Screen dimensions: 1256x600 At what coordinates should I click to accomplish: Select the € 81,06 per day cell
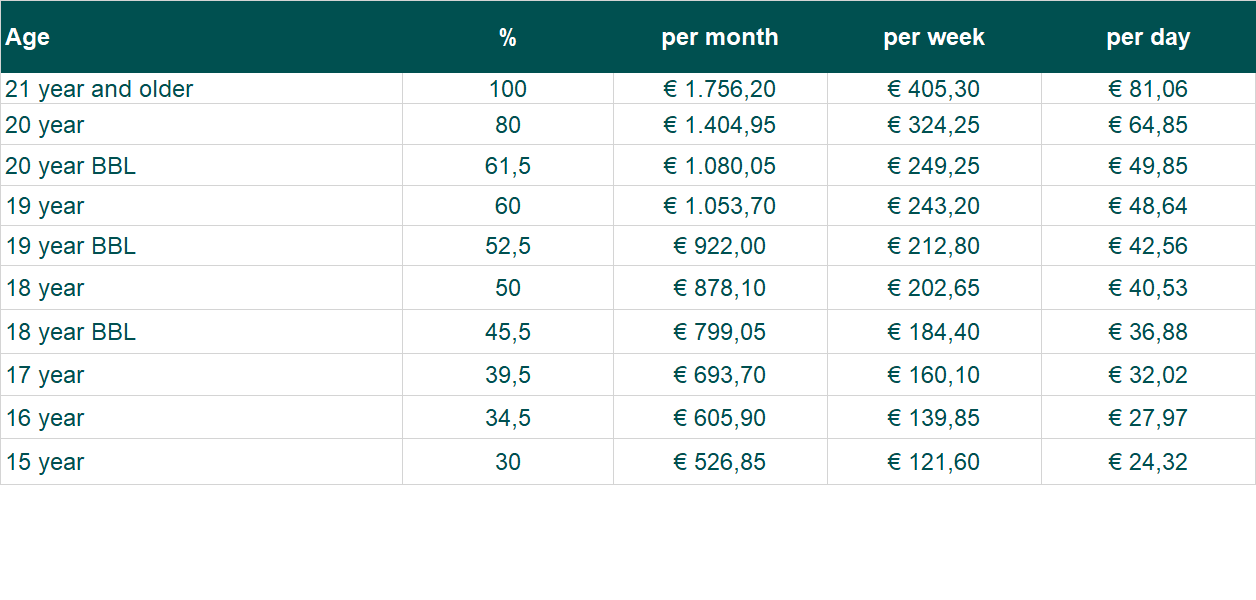(x=1147, y=89)
